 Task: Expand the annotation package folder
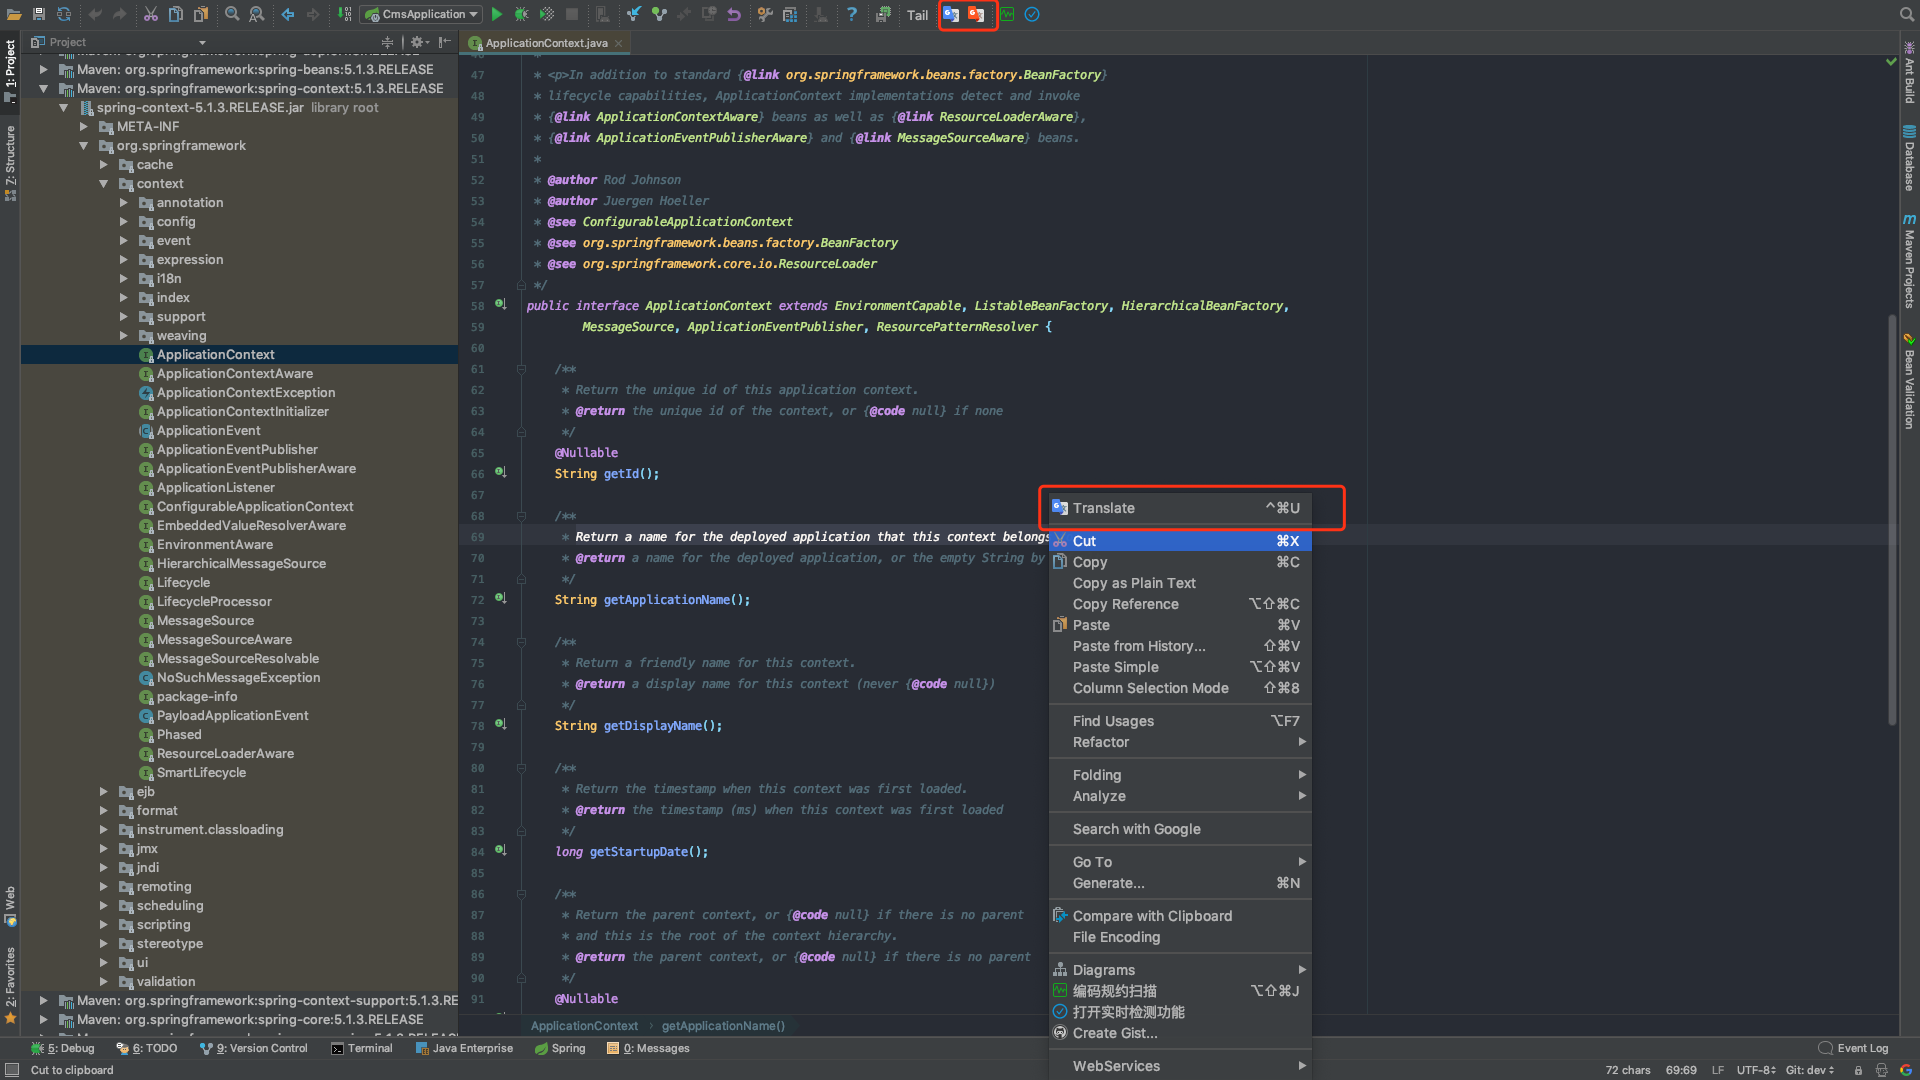point(124,203)
